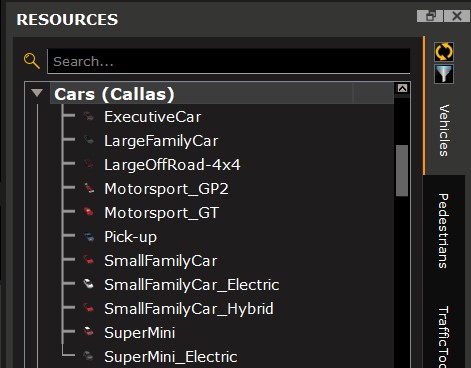Click the SmallFamilyCar_Hybrid car icon
The image size is (471, 368).
pyautogui.click(x=89, y=308)
